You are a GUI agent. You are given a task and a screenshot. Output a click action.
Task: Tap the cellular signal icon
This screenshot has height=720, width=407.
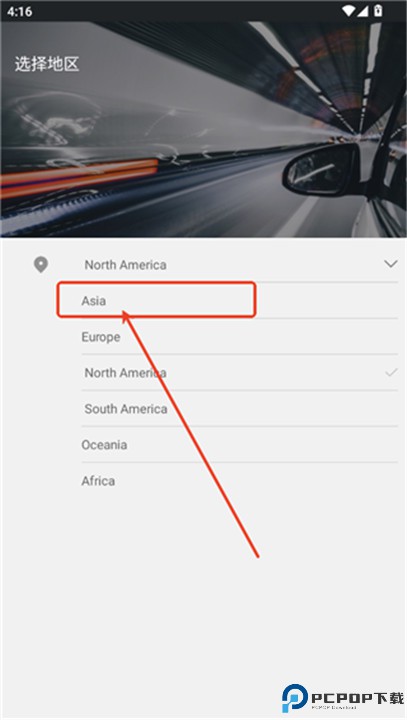[x=362, y=10]
